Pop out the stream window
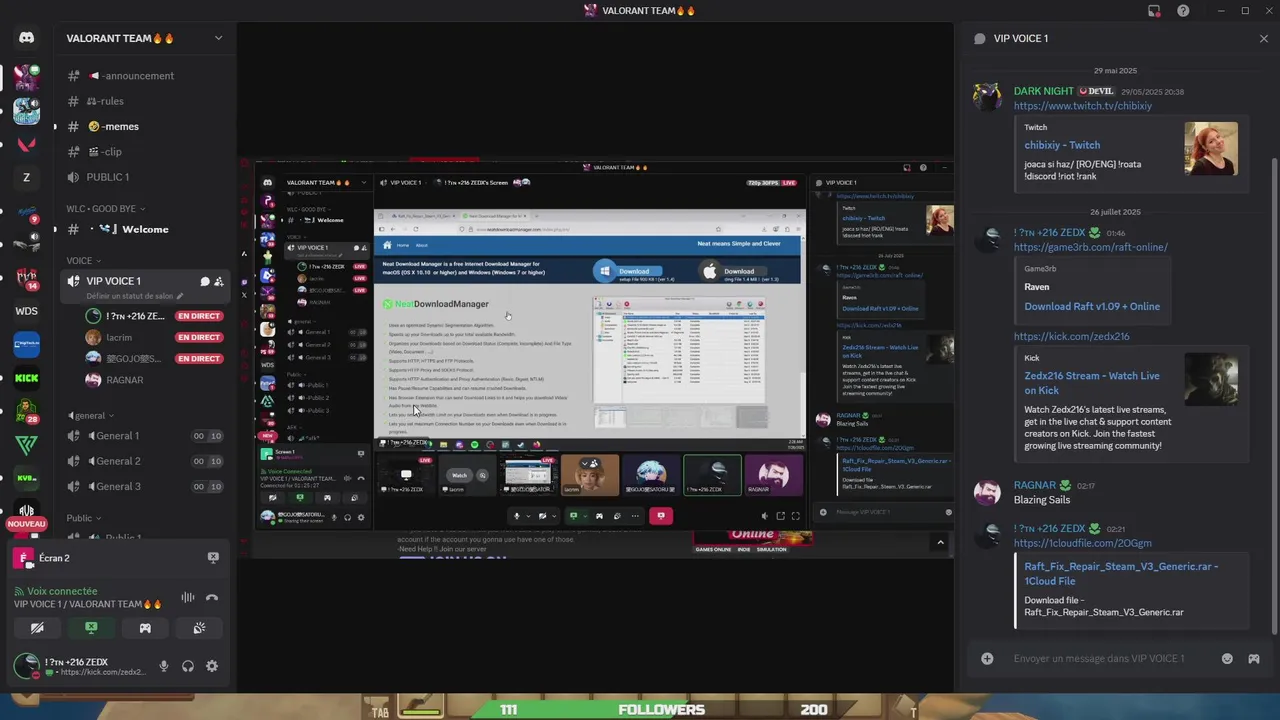The image size is (1280, 720). [780, 516]
